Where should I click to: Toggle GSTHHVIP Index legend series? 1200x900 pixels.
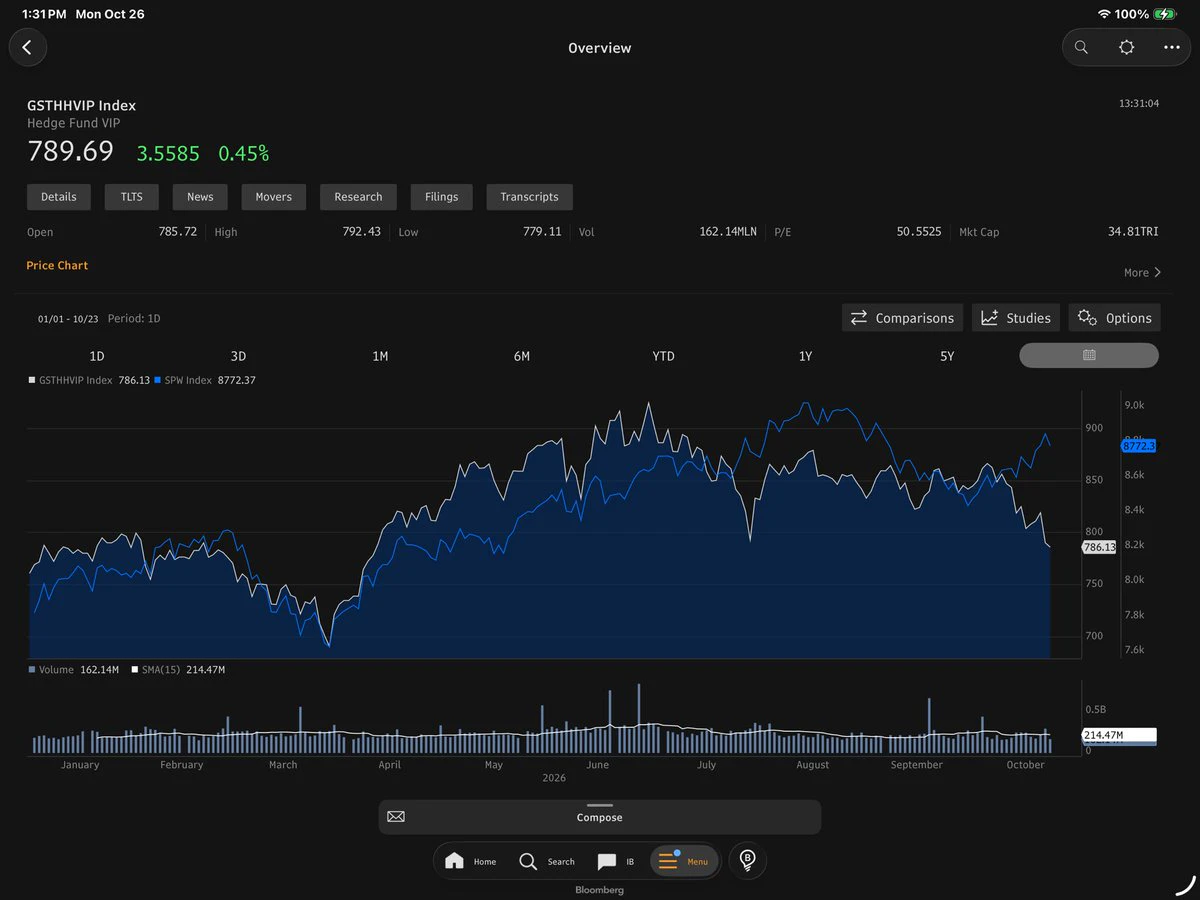pyautogui.click(x=88, y=380)
